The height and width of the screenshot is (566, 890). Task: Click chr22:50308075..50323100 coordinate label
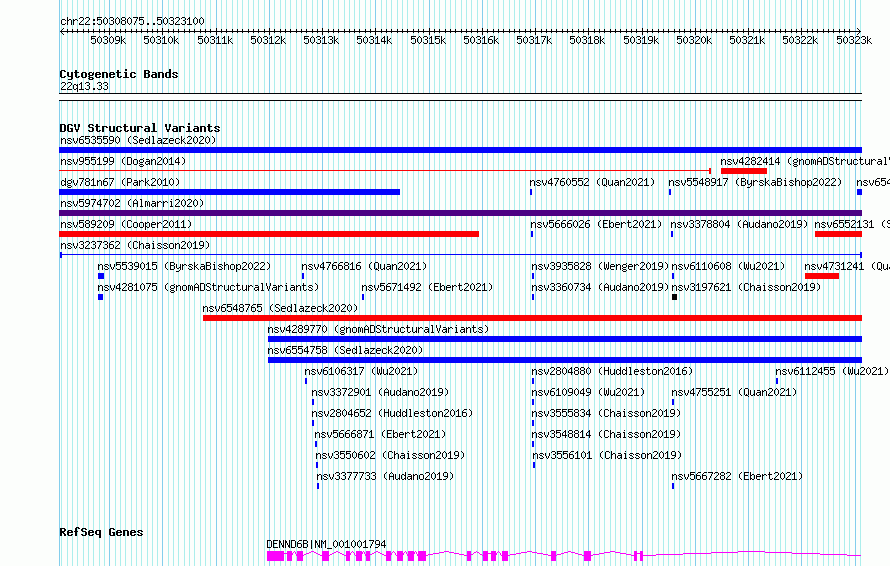[132, 22]
